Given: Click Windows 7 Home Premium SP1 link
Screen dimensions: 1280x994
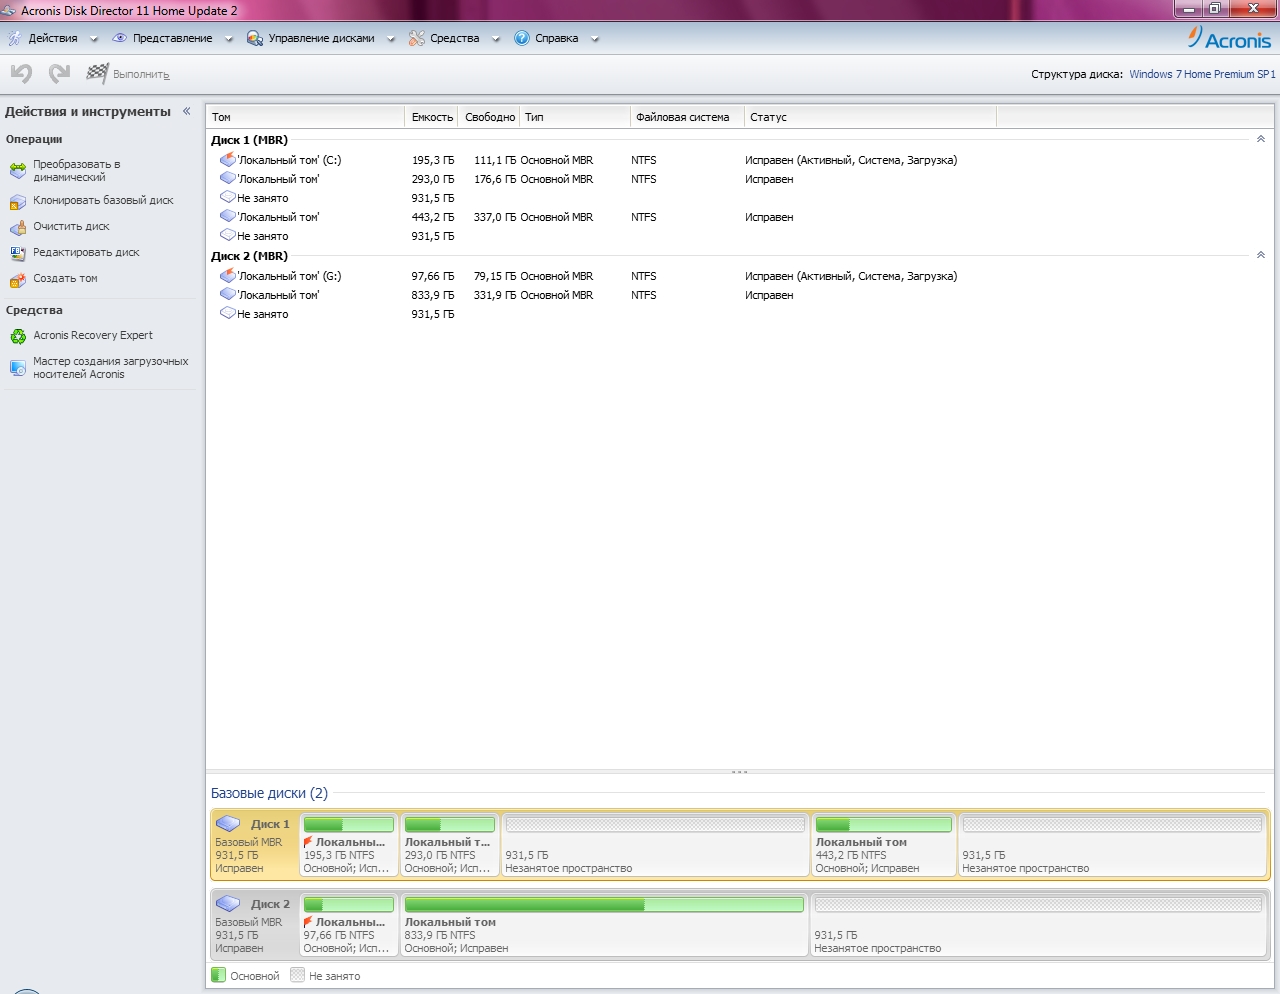Looking at the screenshot, I should 1202,74.
